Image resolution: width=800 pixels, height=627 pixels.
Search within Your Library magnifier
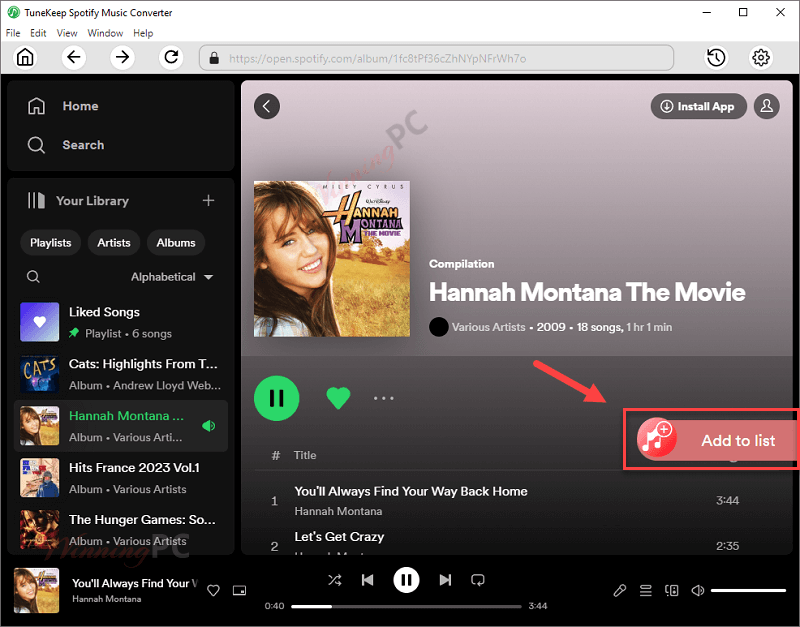[33, 277]
